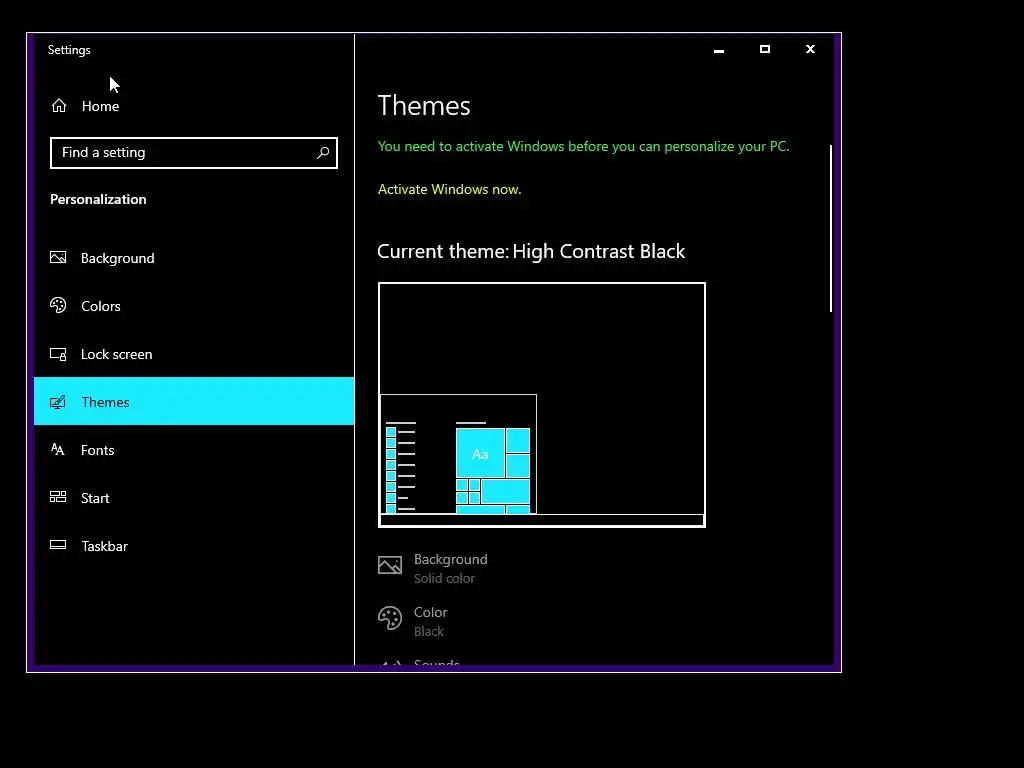Click Current theme: High Contrast Black text
Viewport: 1024px width, 768px height.
pyautogui.click(x=531, y=251)
